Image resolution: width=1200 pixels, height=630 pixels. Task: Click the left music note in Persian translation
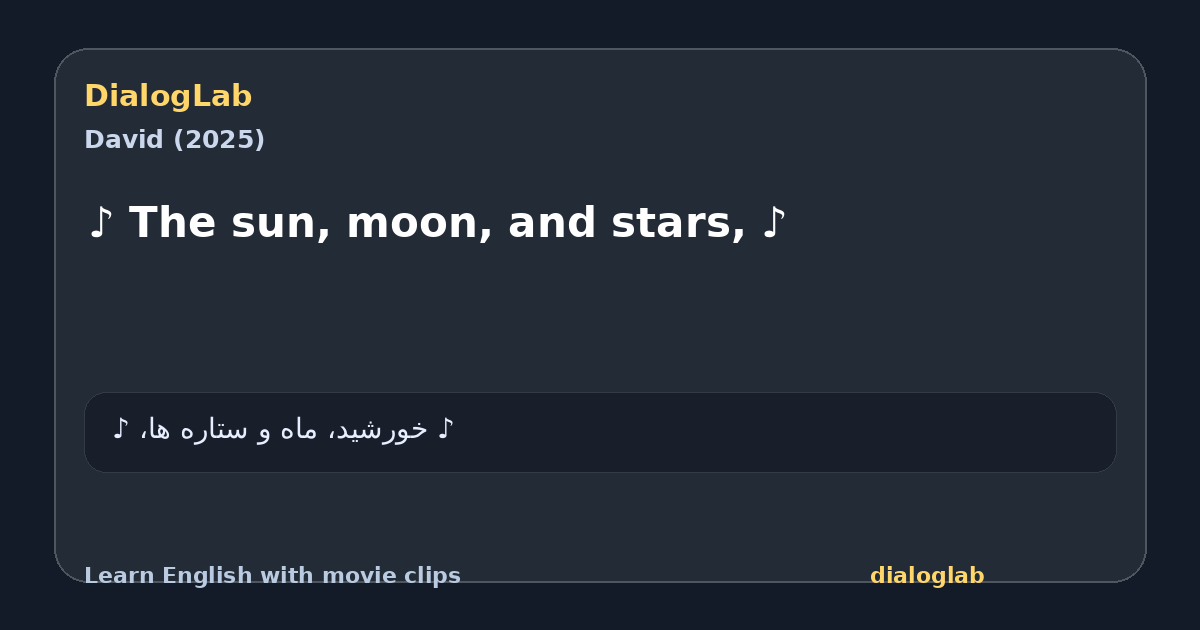(121, 430)
